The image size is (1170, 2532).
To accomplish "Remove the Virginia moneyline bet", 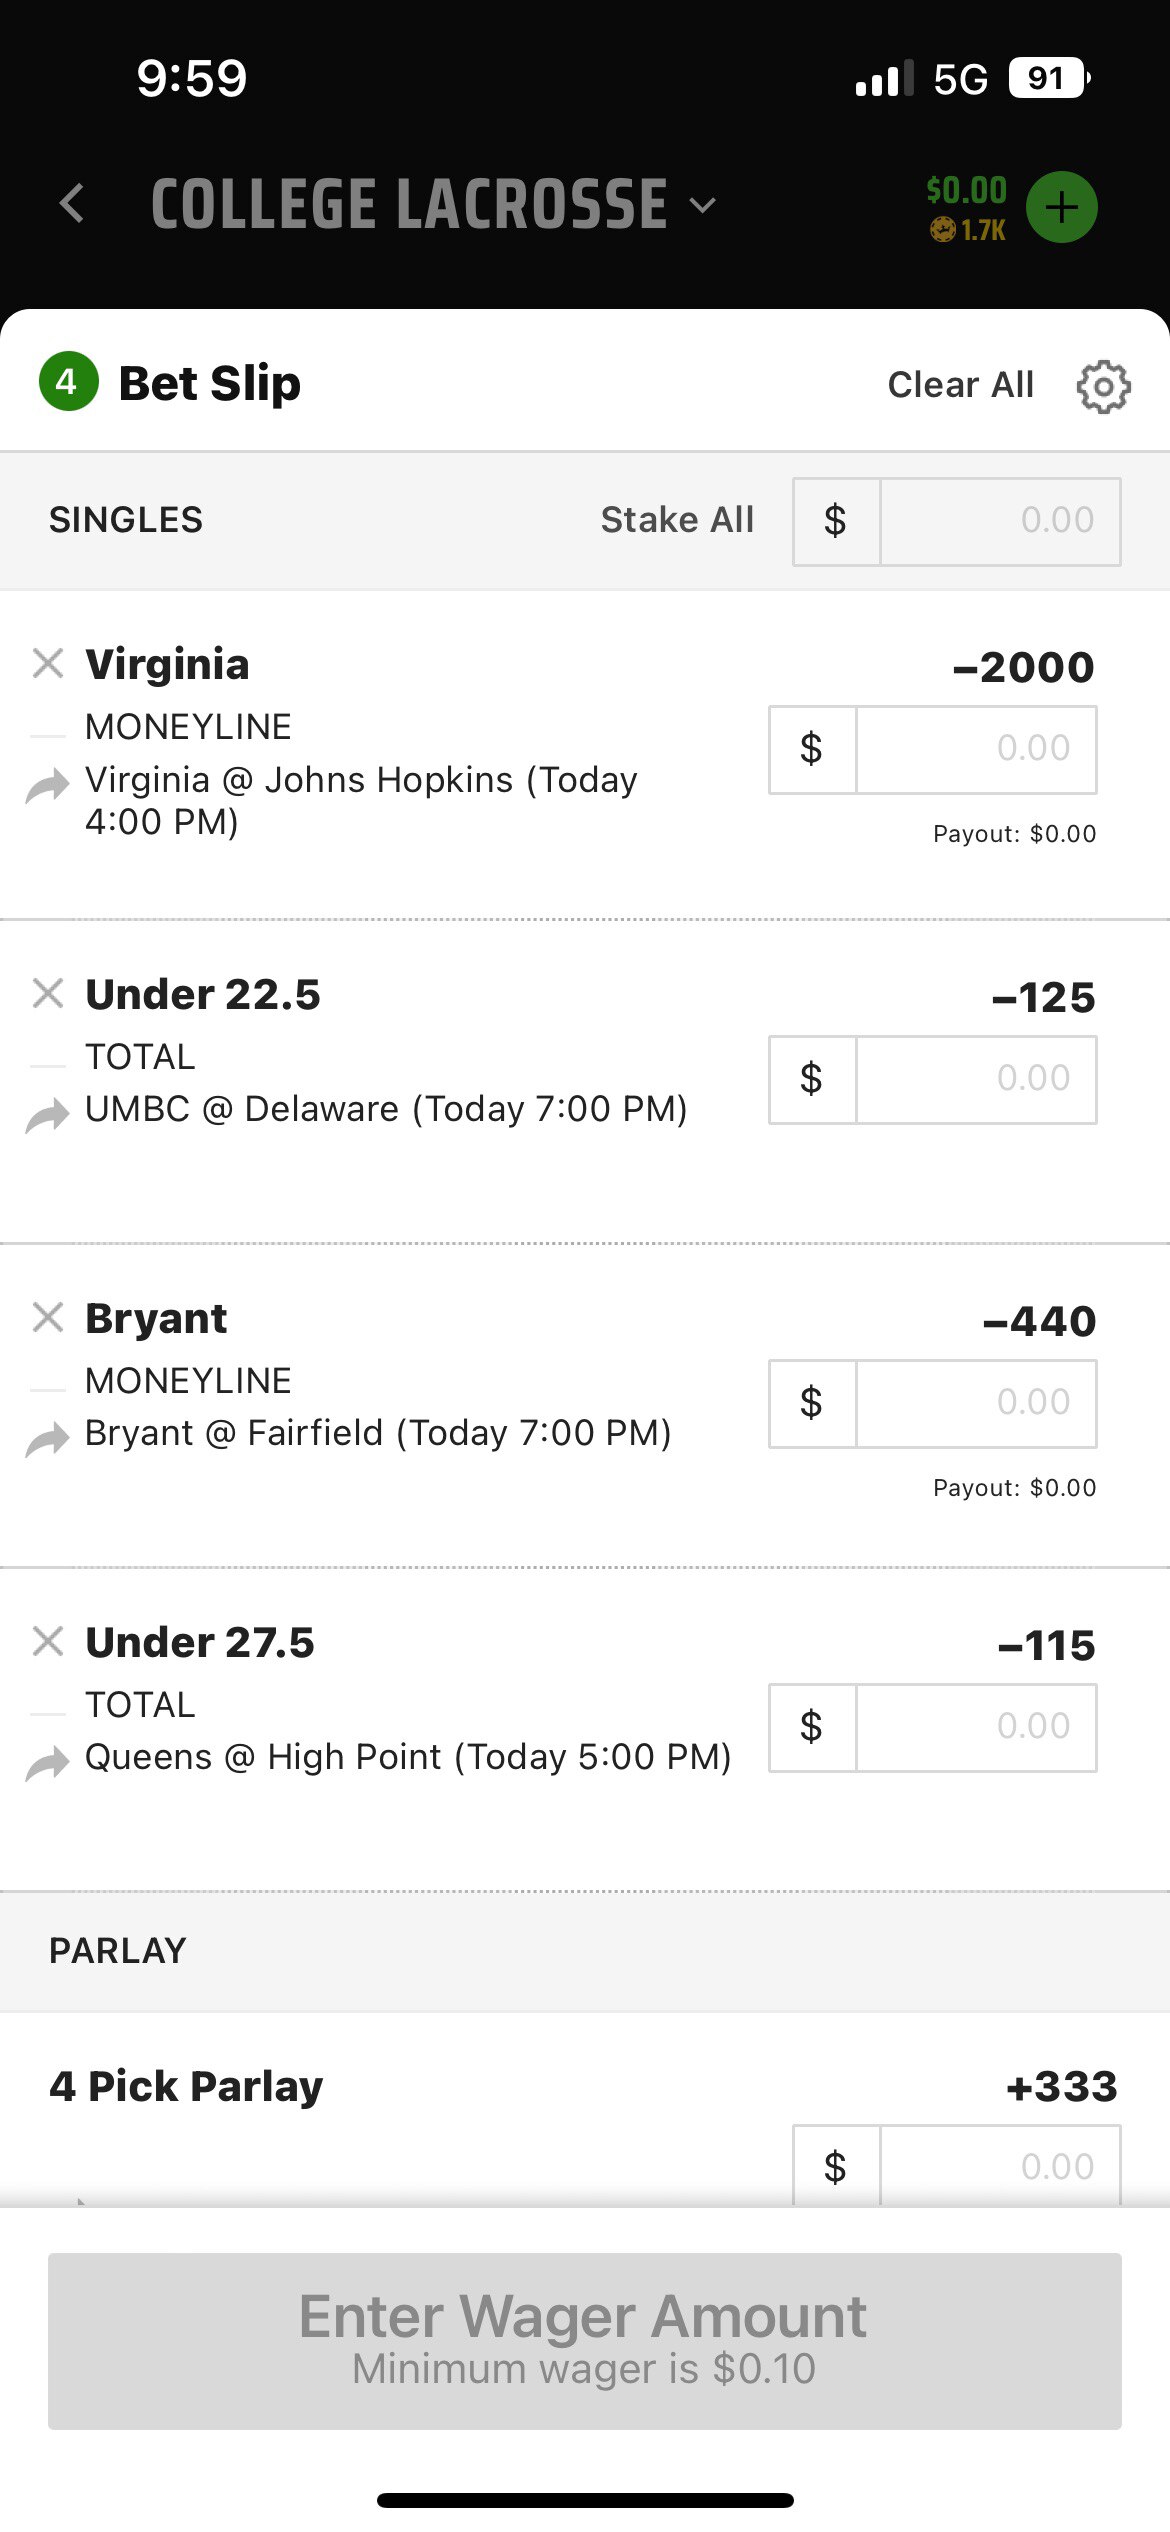I will (48, 663).
